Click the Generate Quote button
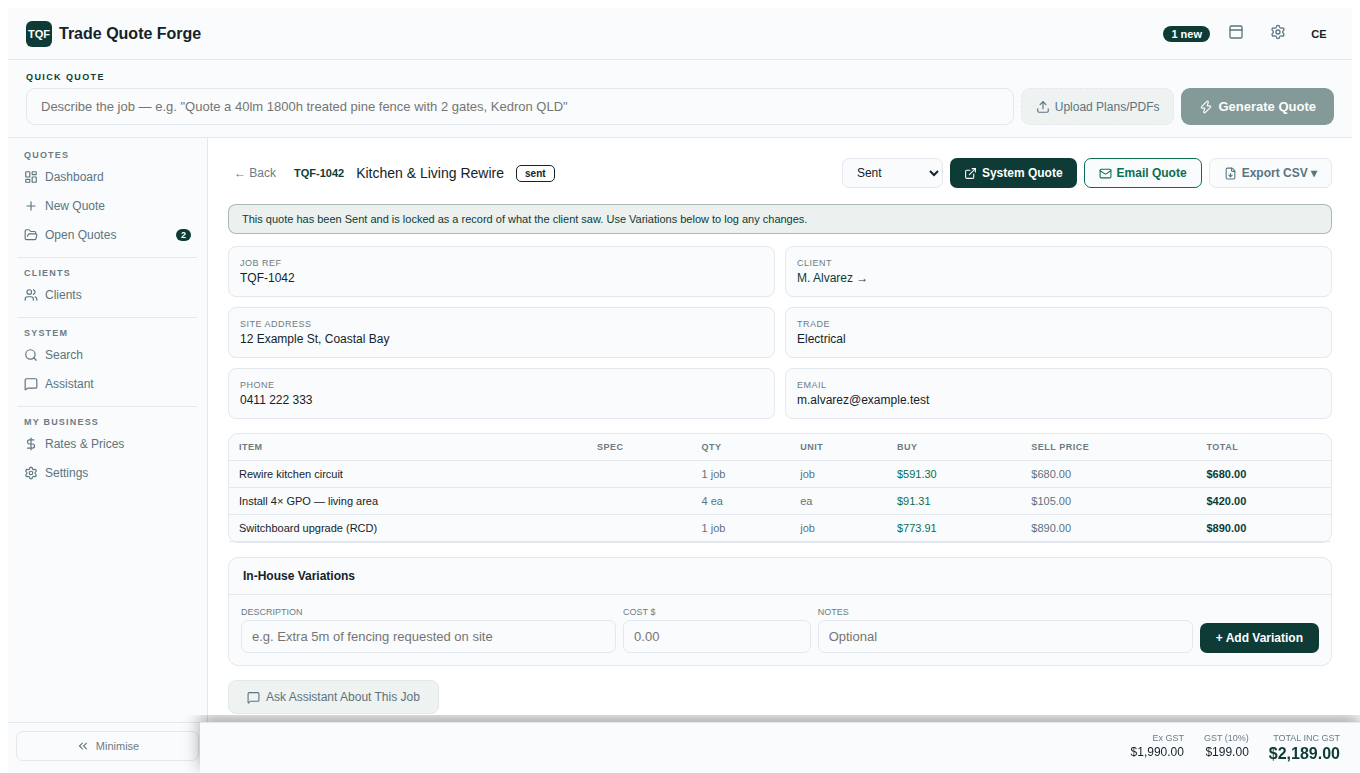Viewport: 1360px width, 773px height. tap(1257, 107)
